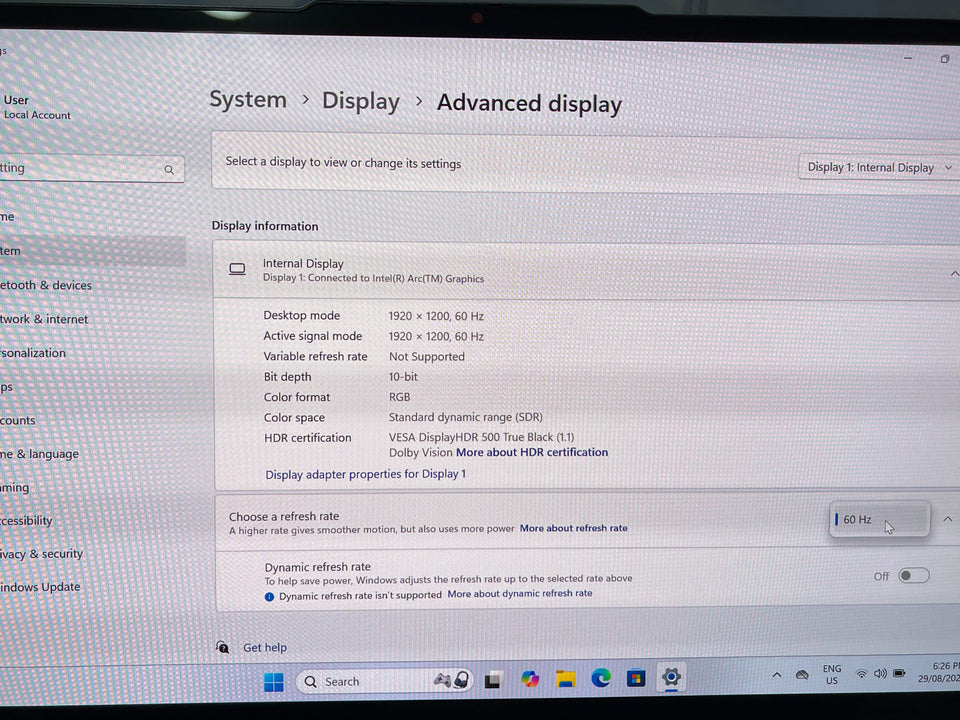Click the Get help icon
The image size is (960, 720).
pos(223,647)
